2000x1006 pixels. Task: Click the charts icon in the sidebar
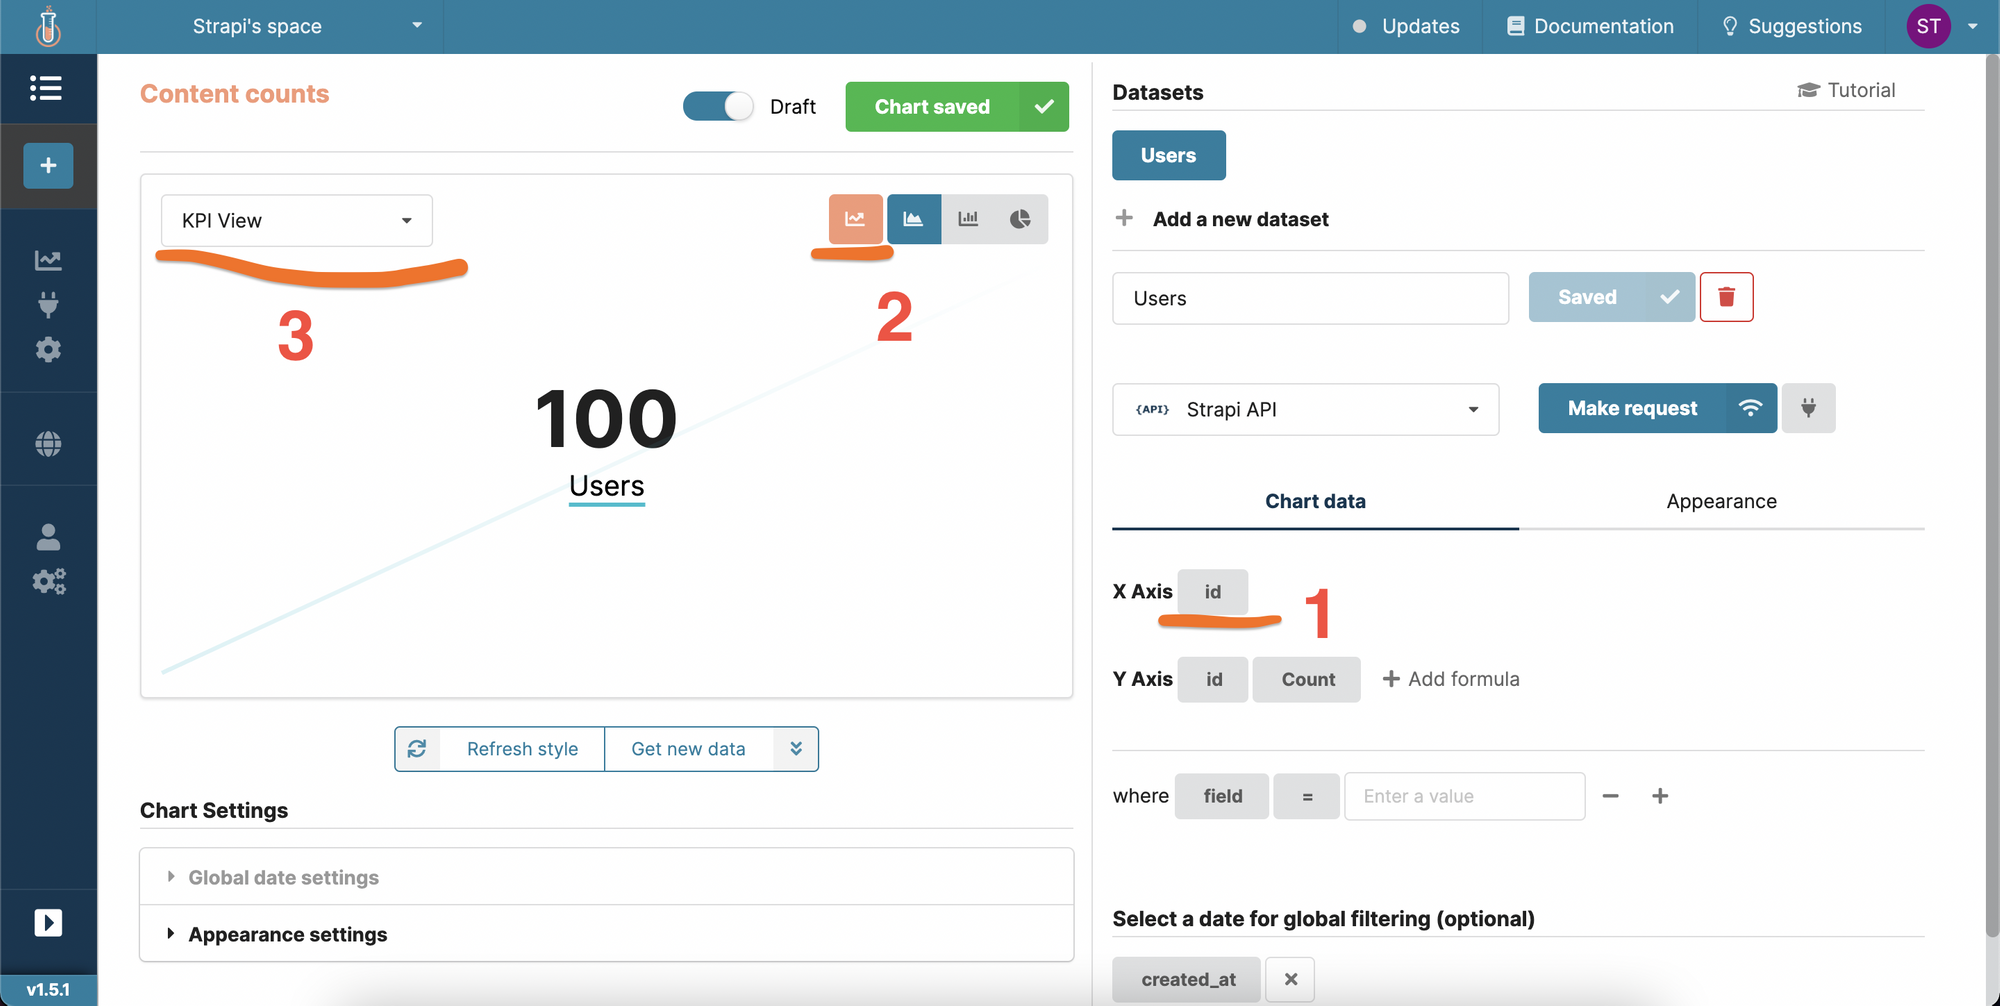click(x=48, y=259)
